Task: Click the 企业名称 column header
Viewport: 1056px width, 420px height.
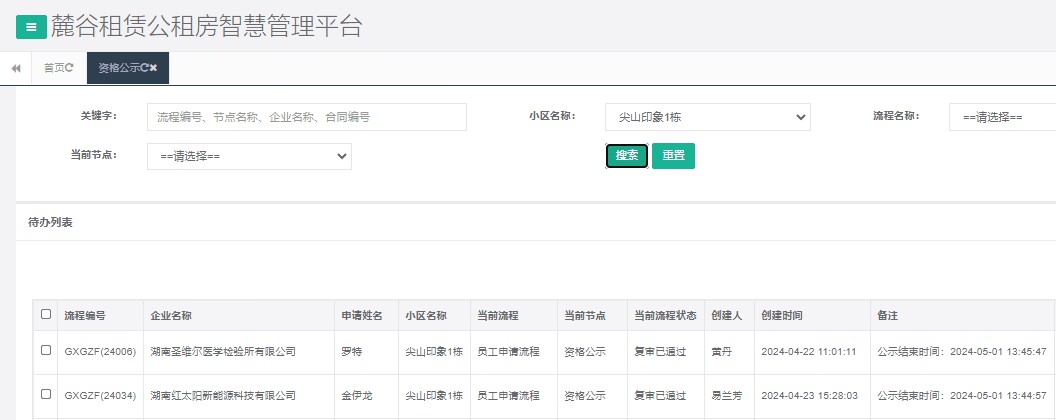Action: click(x=171, y=316)
